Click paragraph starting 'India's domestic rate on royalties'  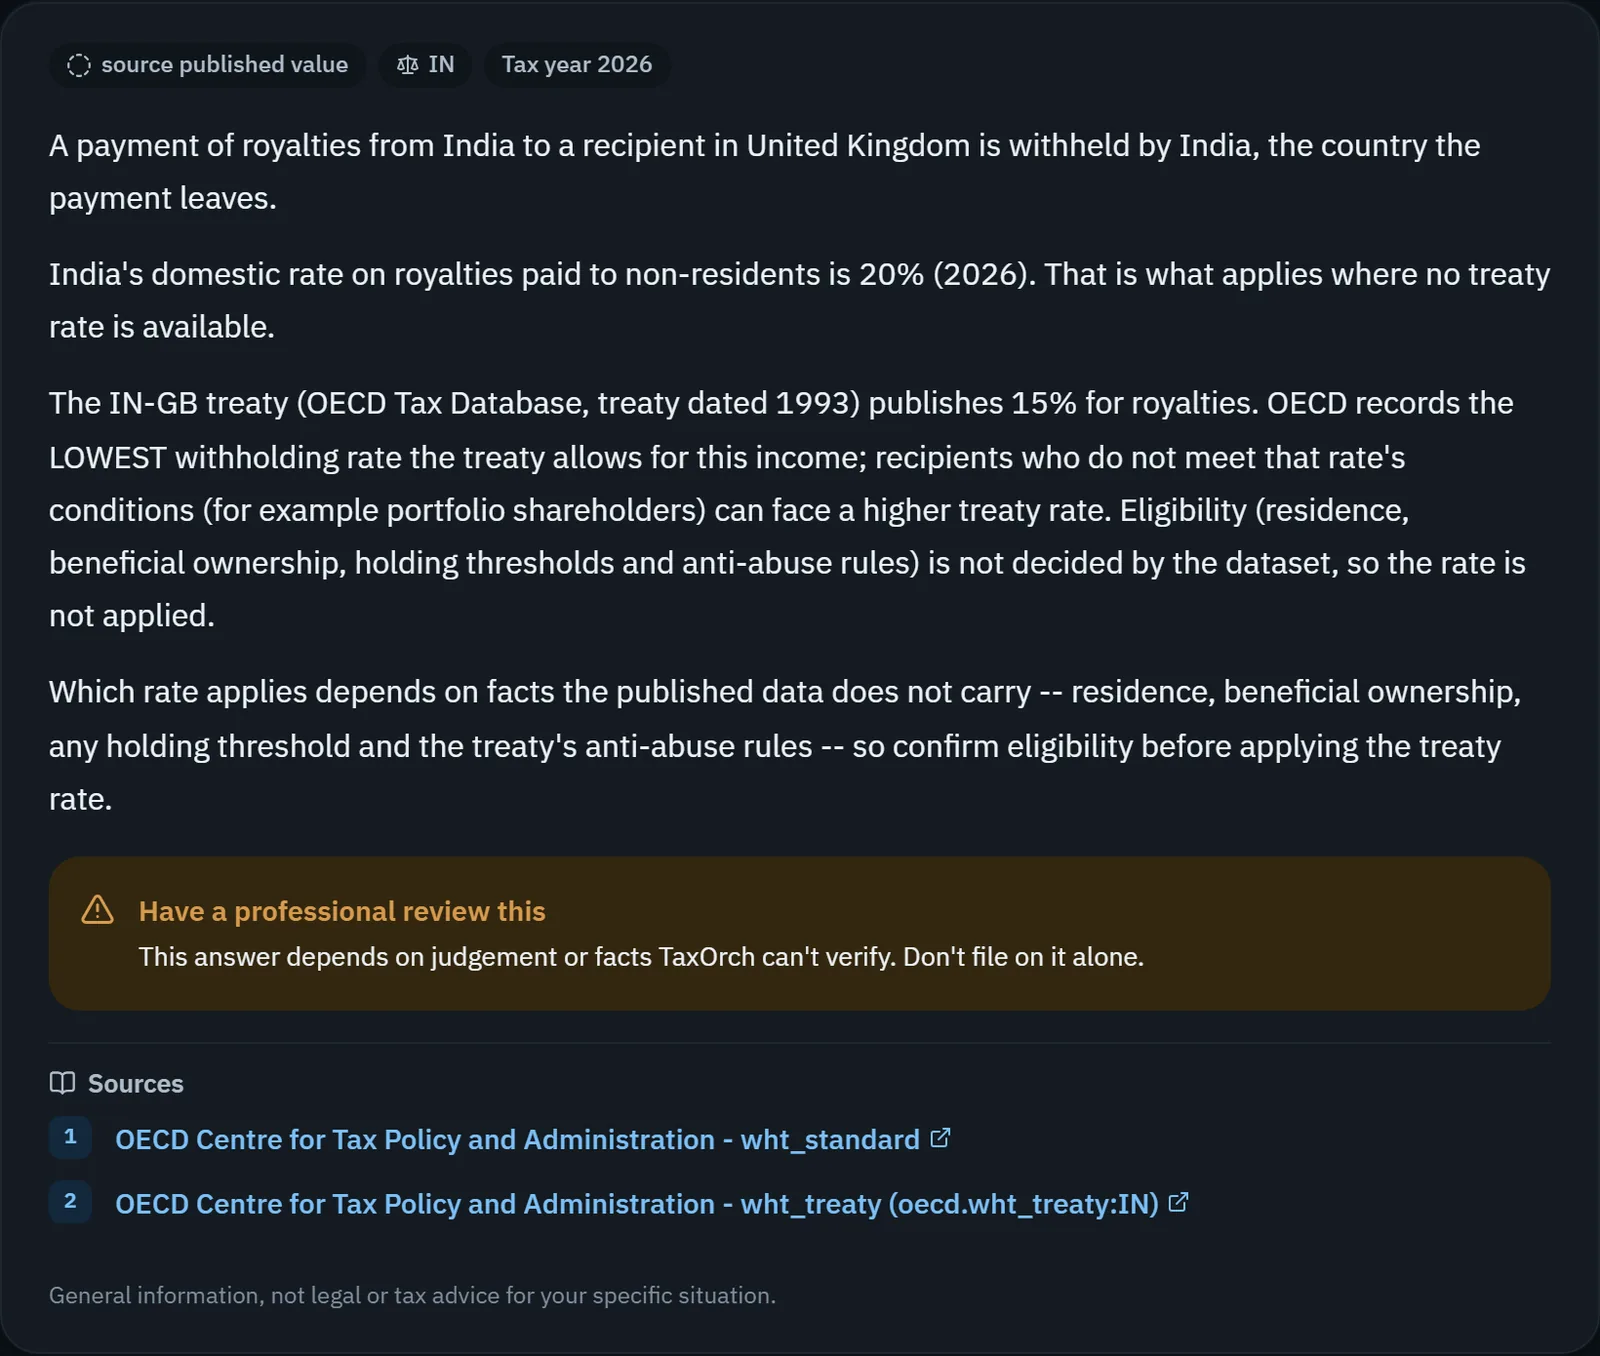(x=799, y=300)
